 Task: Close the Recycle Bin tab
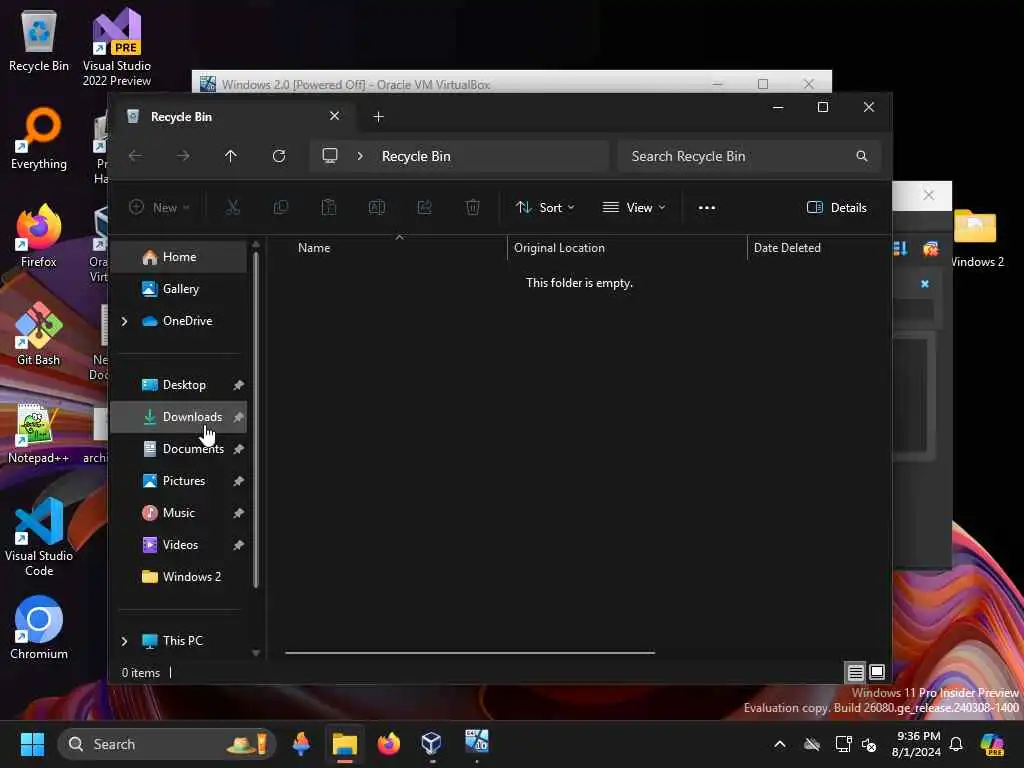334,116
